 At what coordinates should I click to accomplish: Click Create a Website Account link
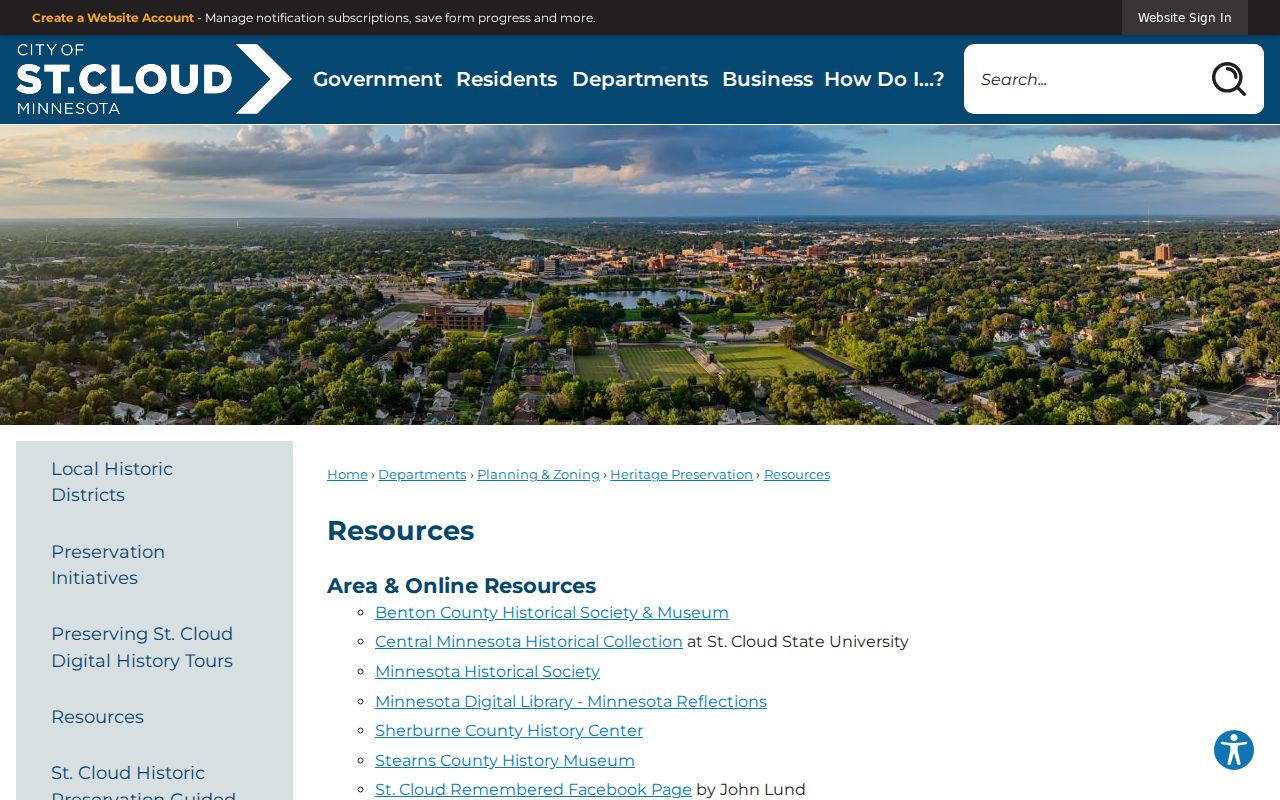113,18
